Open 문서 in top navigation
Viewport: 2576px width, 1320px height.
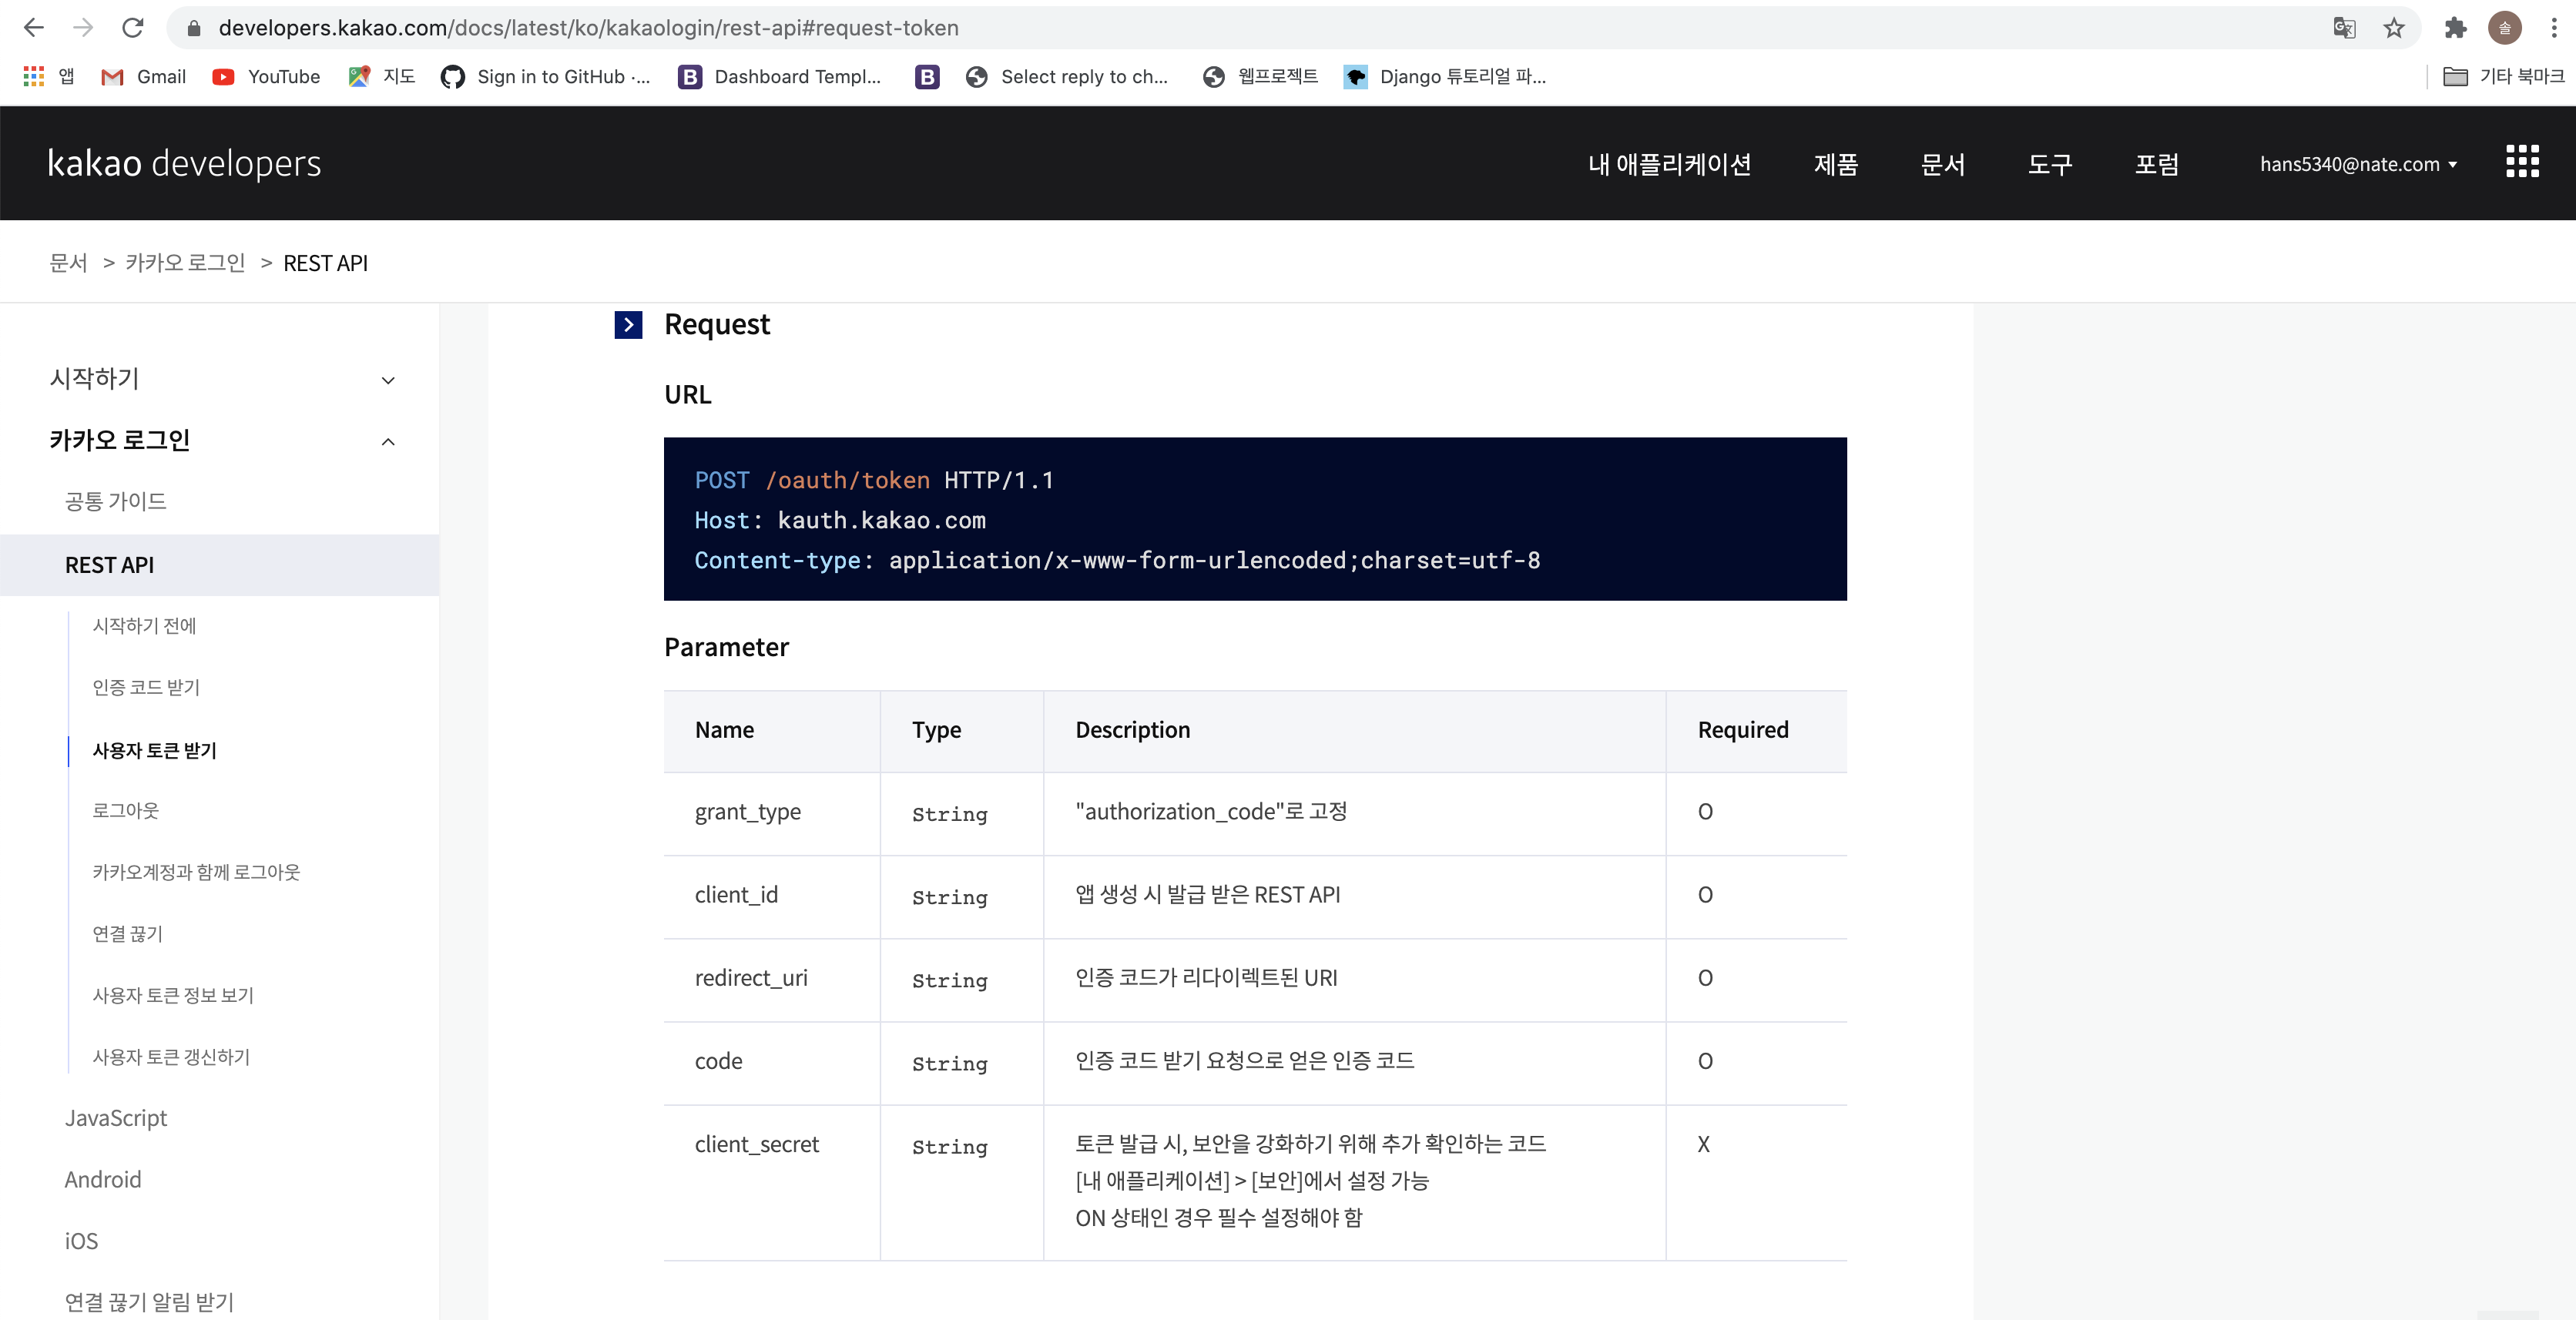(1943, 164)
